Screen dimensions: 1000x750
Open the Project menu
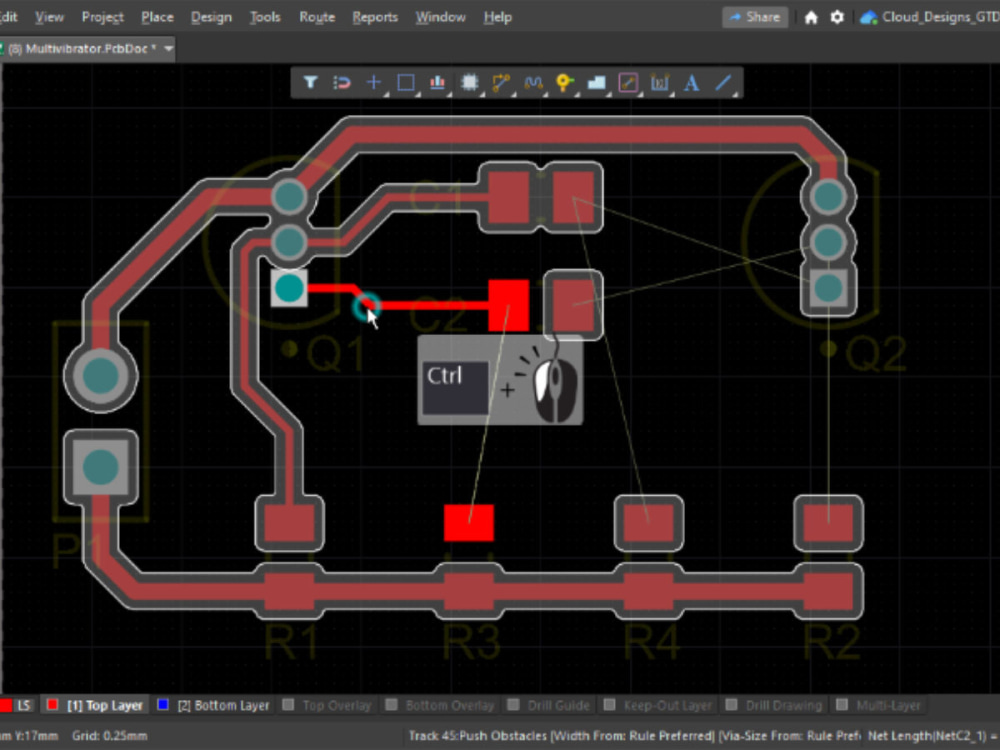[x=103, y=17]
